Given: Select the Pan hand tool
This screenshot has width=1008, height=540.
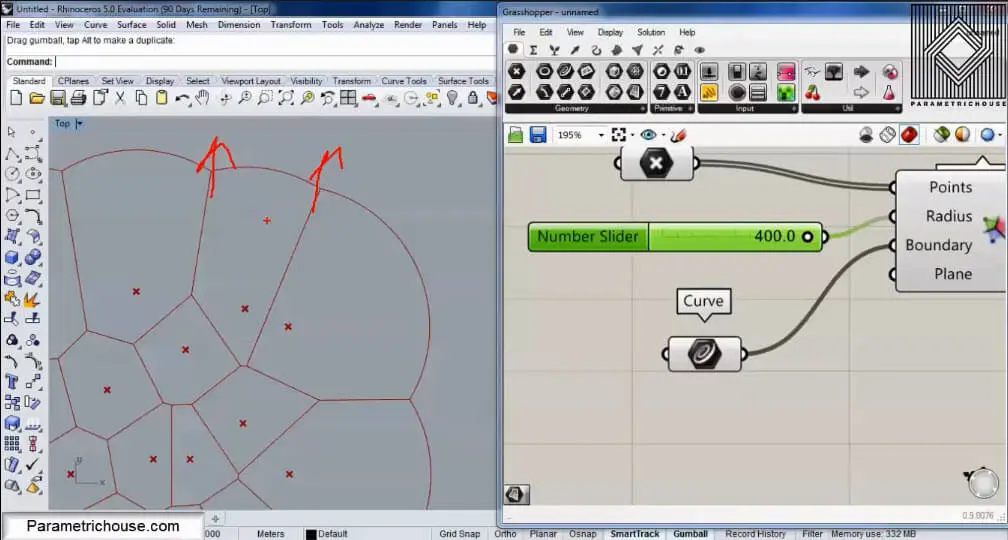Looking at the screenshot, I should coord(202,98).
